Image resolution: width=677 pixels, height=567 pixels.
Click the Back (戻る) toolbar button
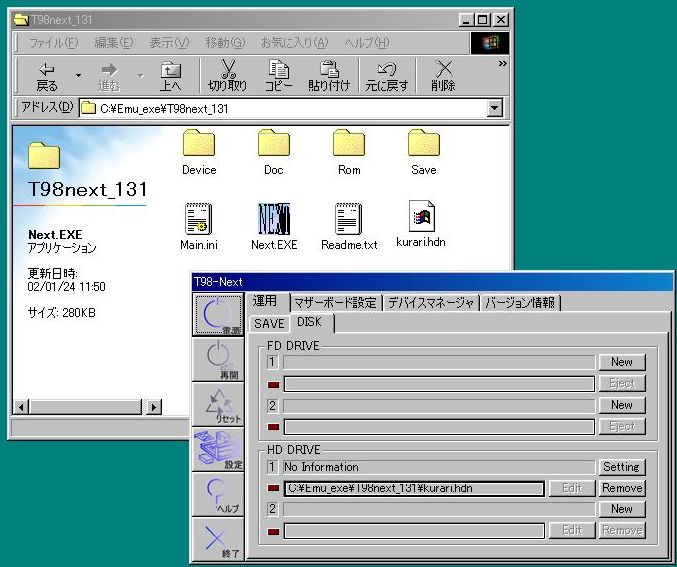pyautogui.click(x=47, y=76)
